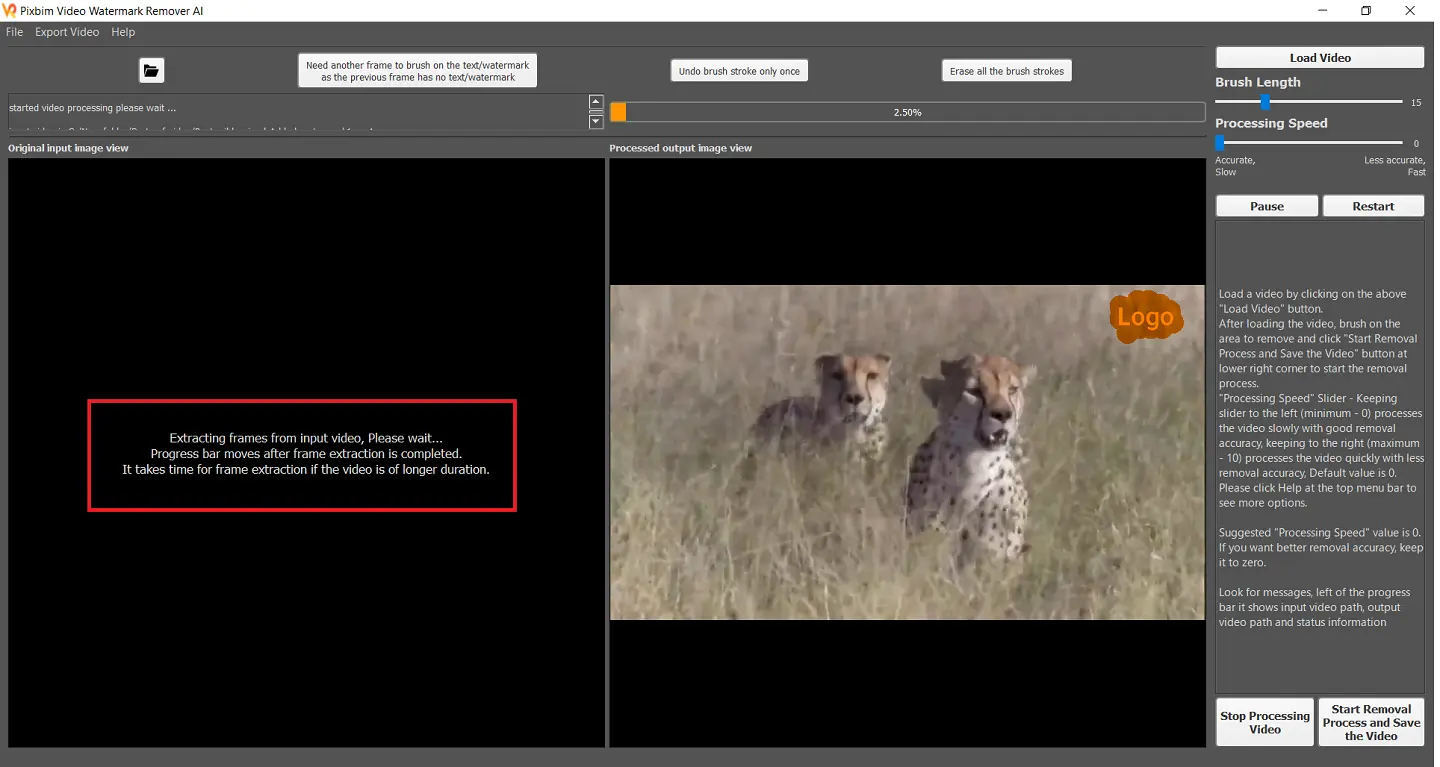Minimize the Pixbim window

coord(1321,10)
